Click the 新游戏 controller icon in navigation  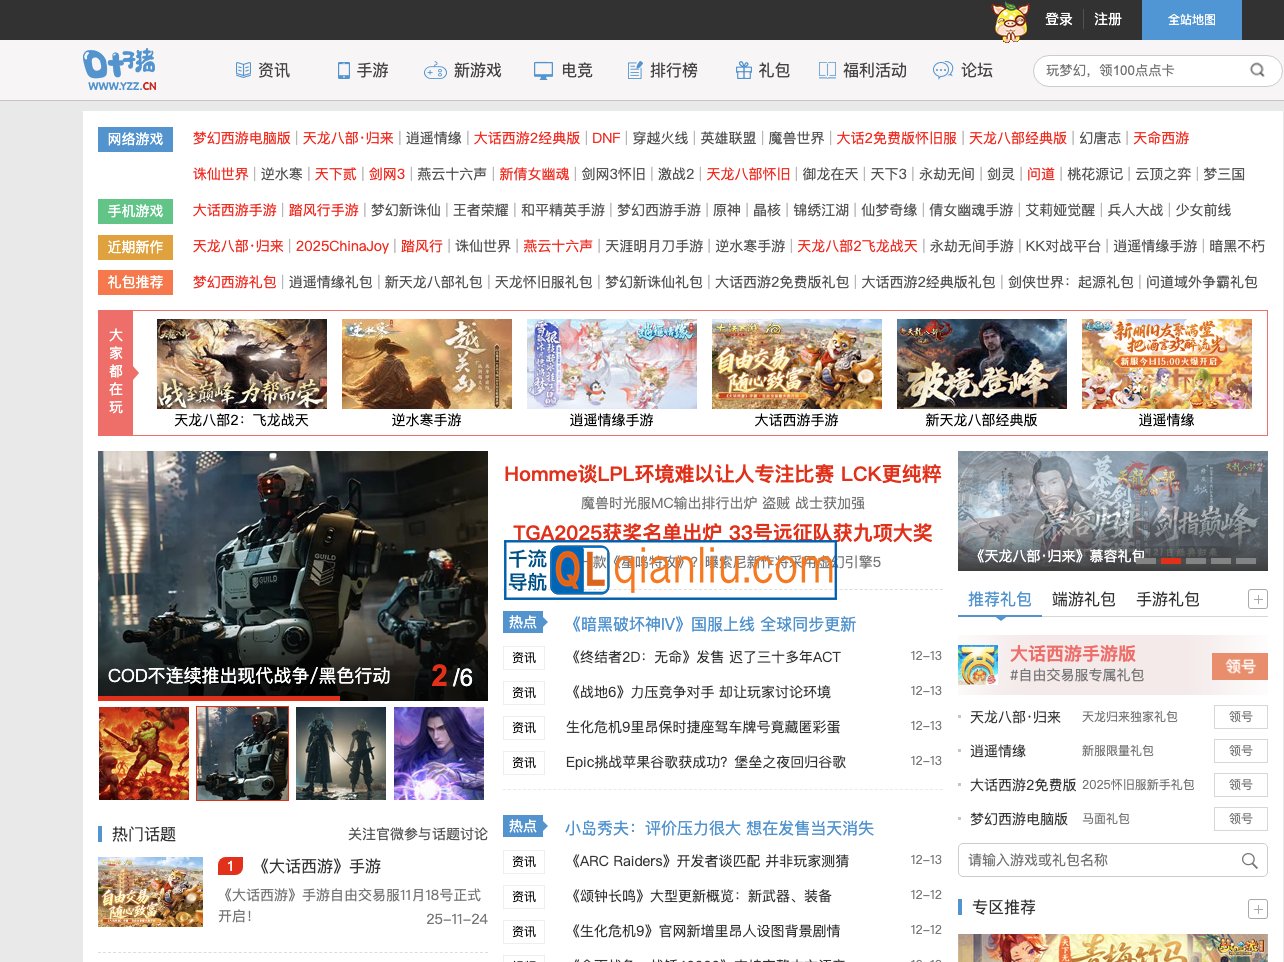pos(435,70)
